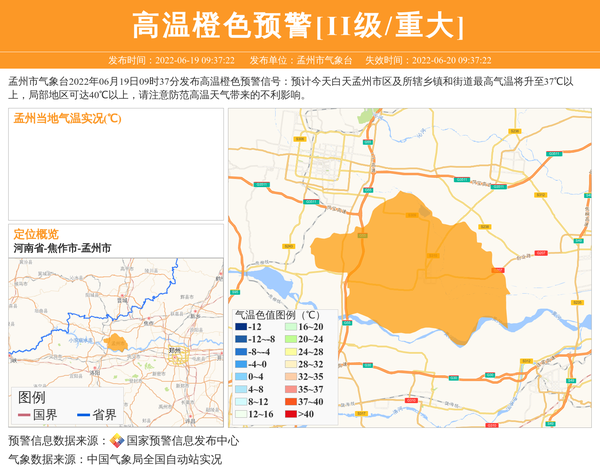Click the 河南省-焦作市-孟州市 location label
Screen dimensions: 600x471
click(62, 248)
